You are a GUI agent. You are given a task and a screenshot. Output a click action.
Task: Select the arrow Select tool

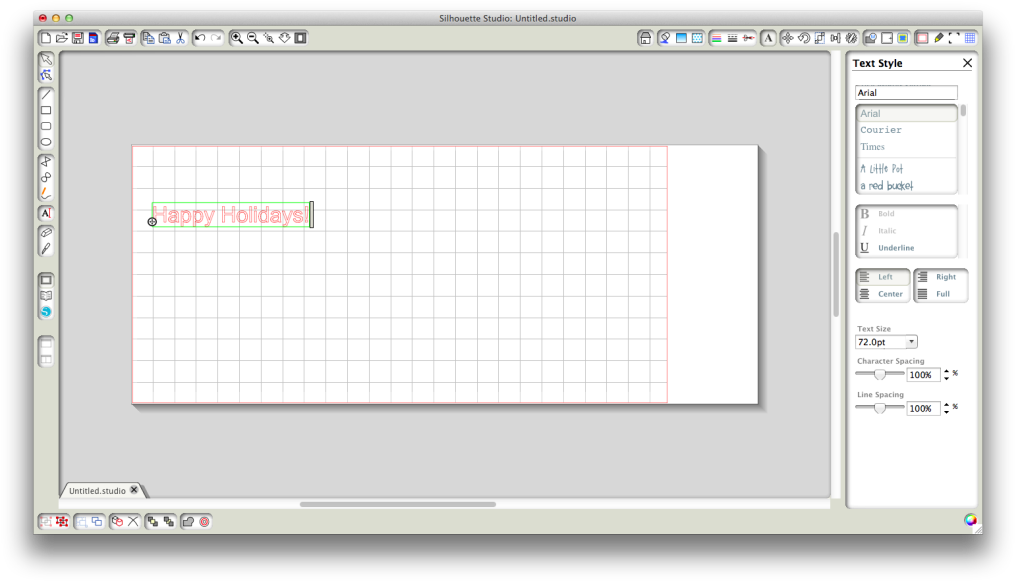[46, 60]
